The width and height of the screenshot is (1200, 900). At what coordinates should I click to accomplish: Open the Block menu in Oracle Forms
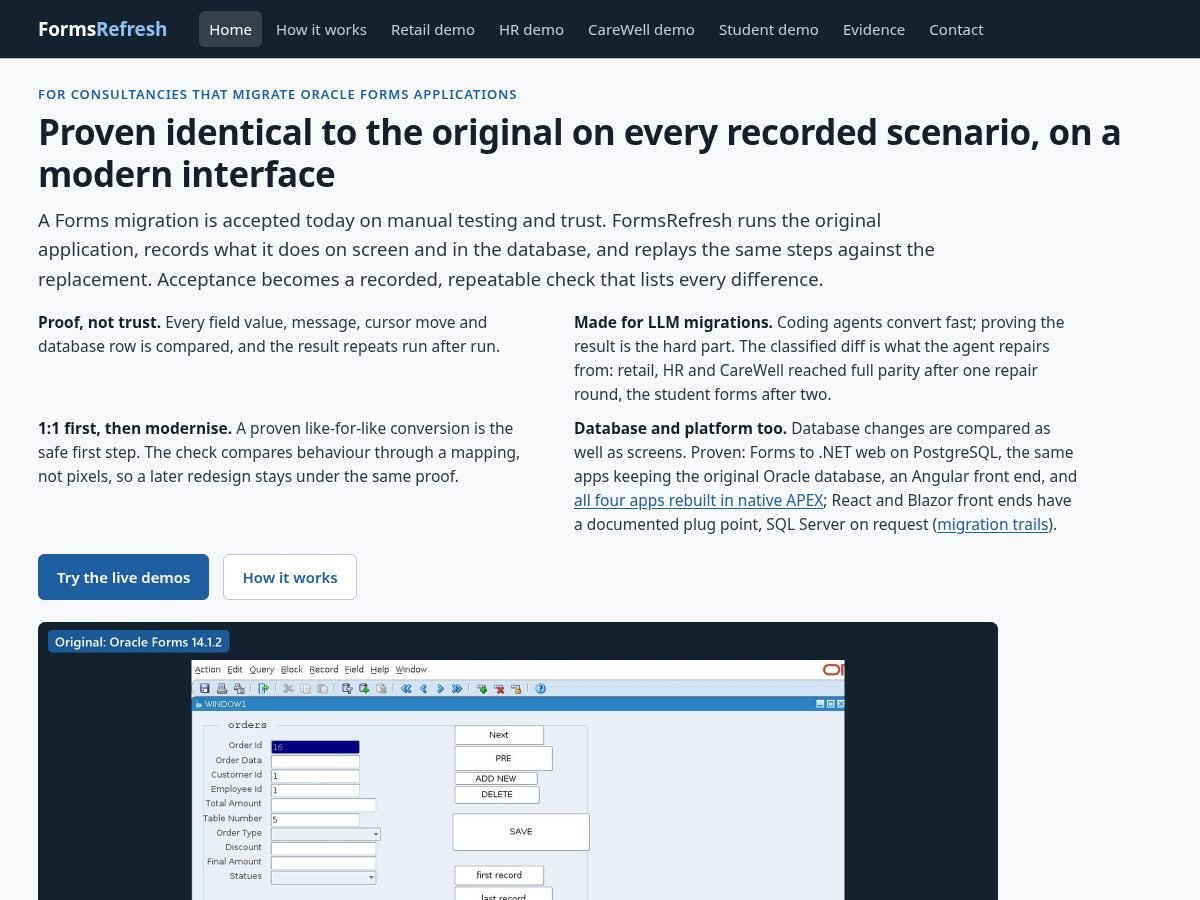(292, 670)
